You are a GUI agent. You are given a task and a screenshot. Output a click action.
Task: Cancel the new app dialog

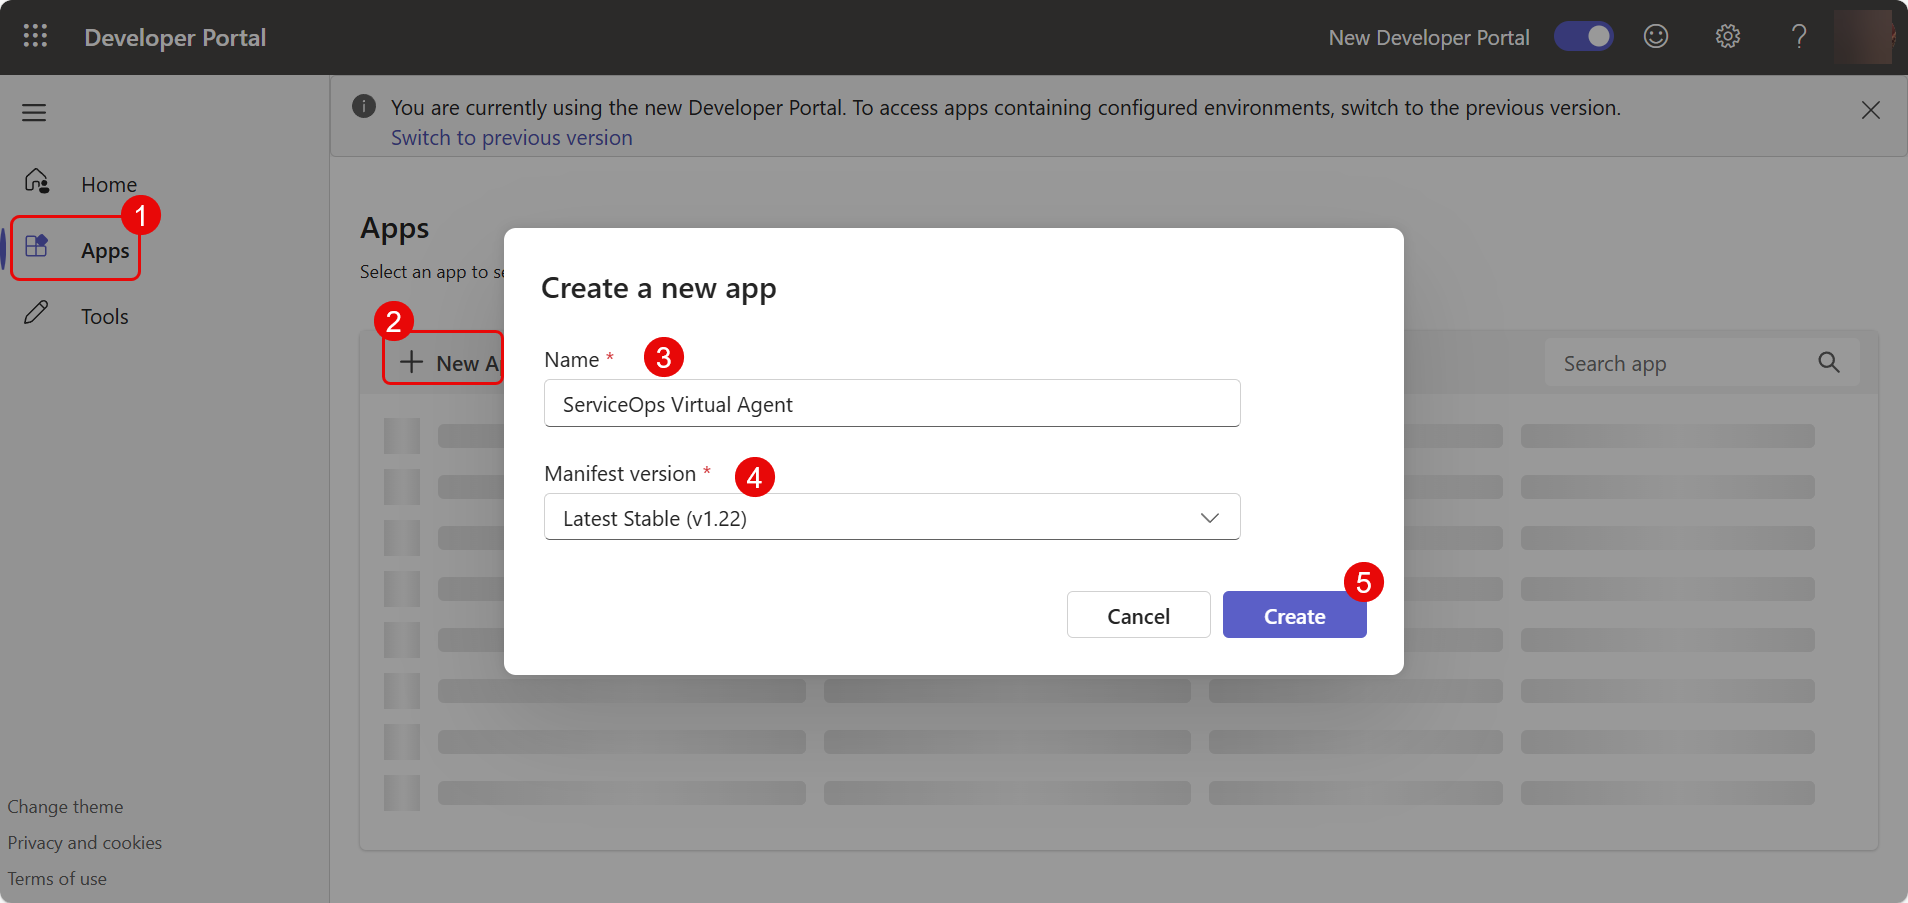1137,615
